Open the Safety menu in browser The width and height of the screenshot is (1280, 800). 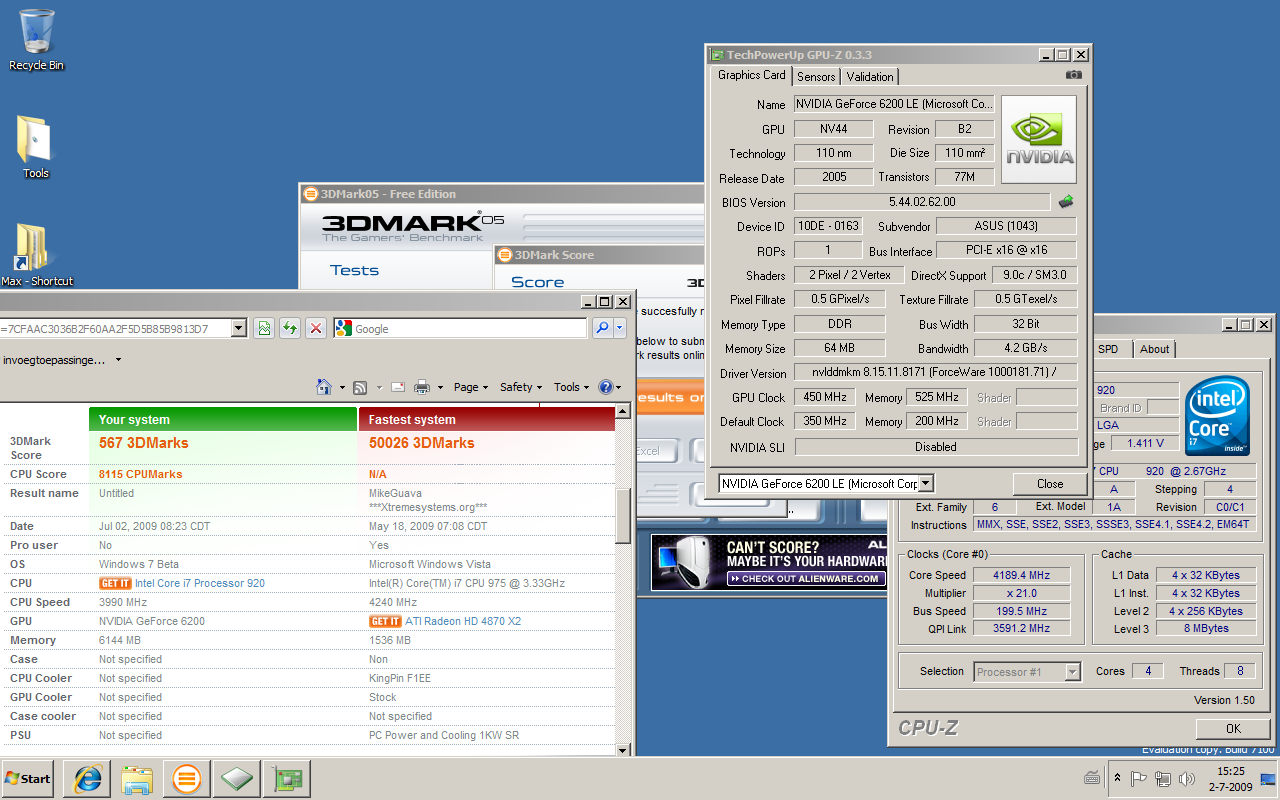pyautogui.click(x=521, y=387)
